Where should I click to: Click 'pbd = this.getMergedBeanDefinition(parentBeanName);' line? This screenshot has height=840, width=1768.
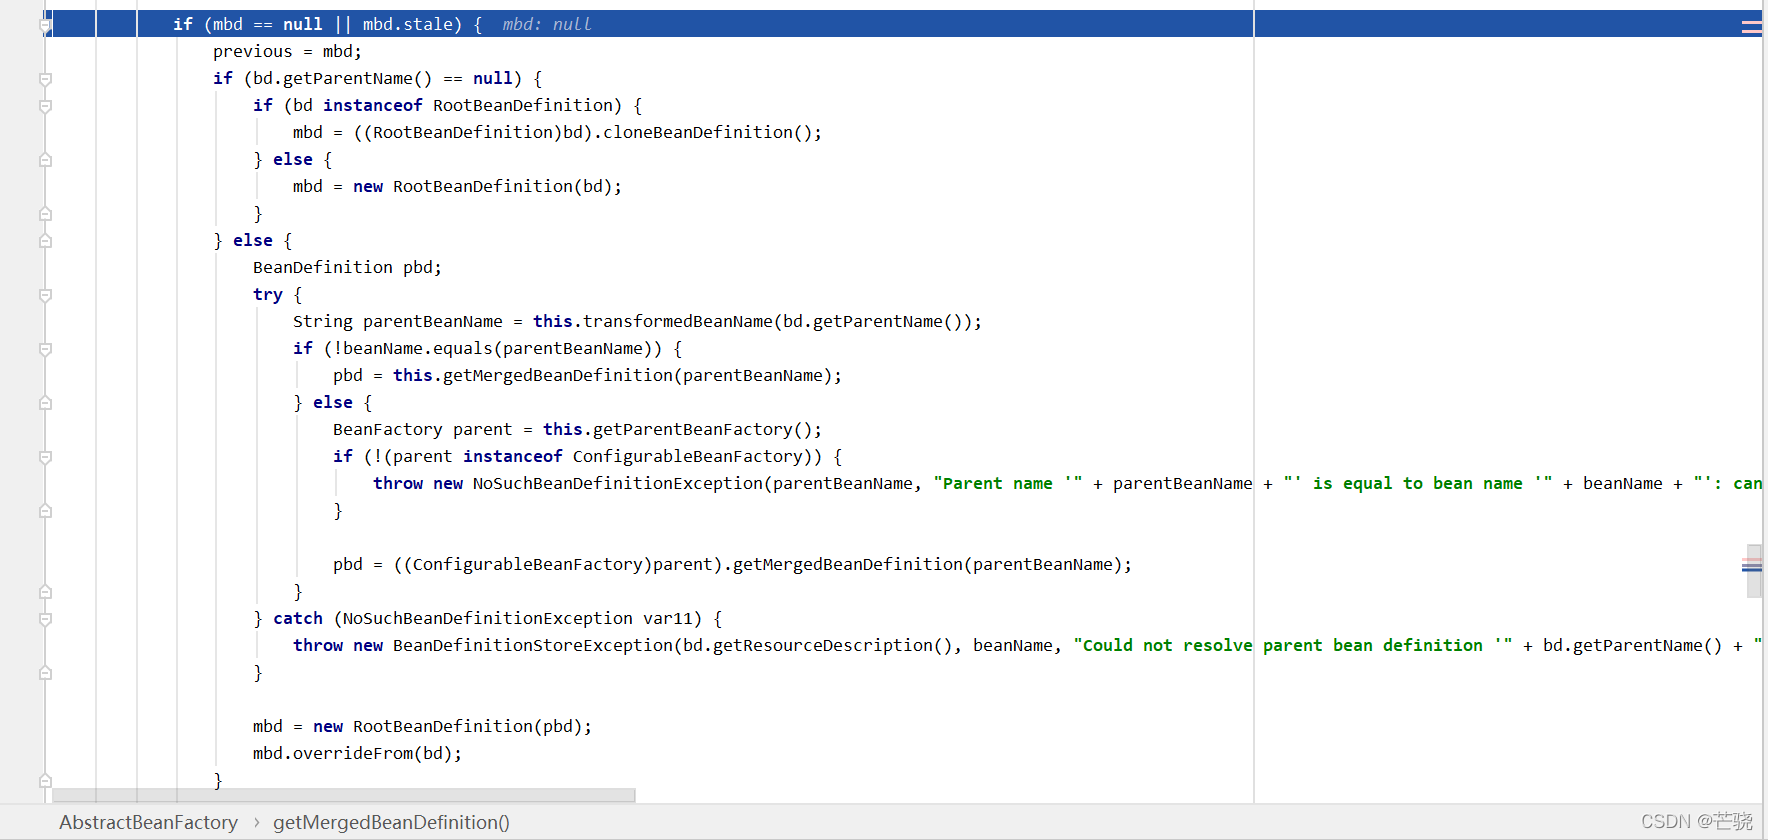point(587,375)
